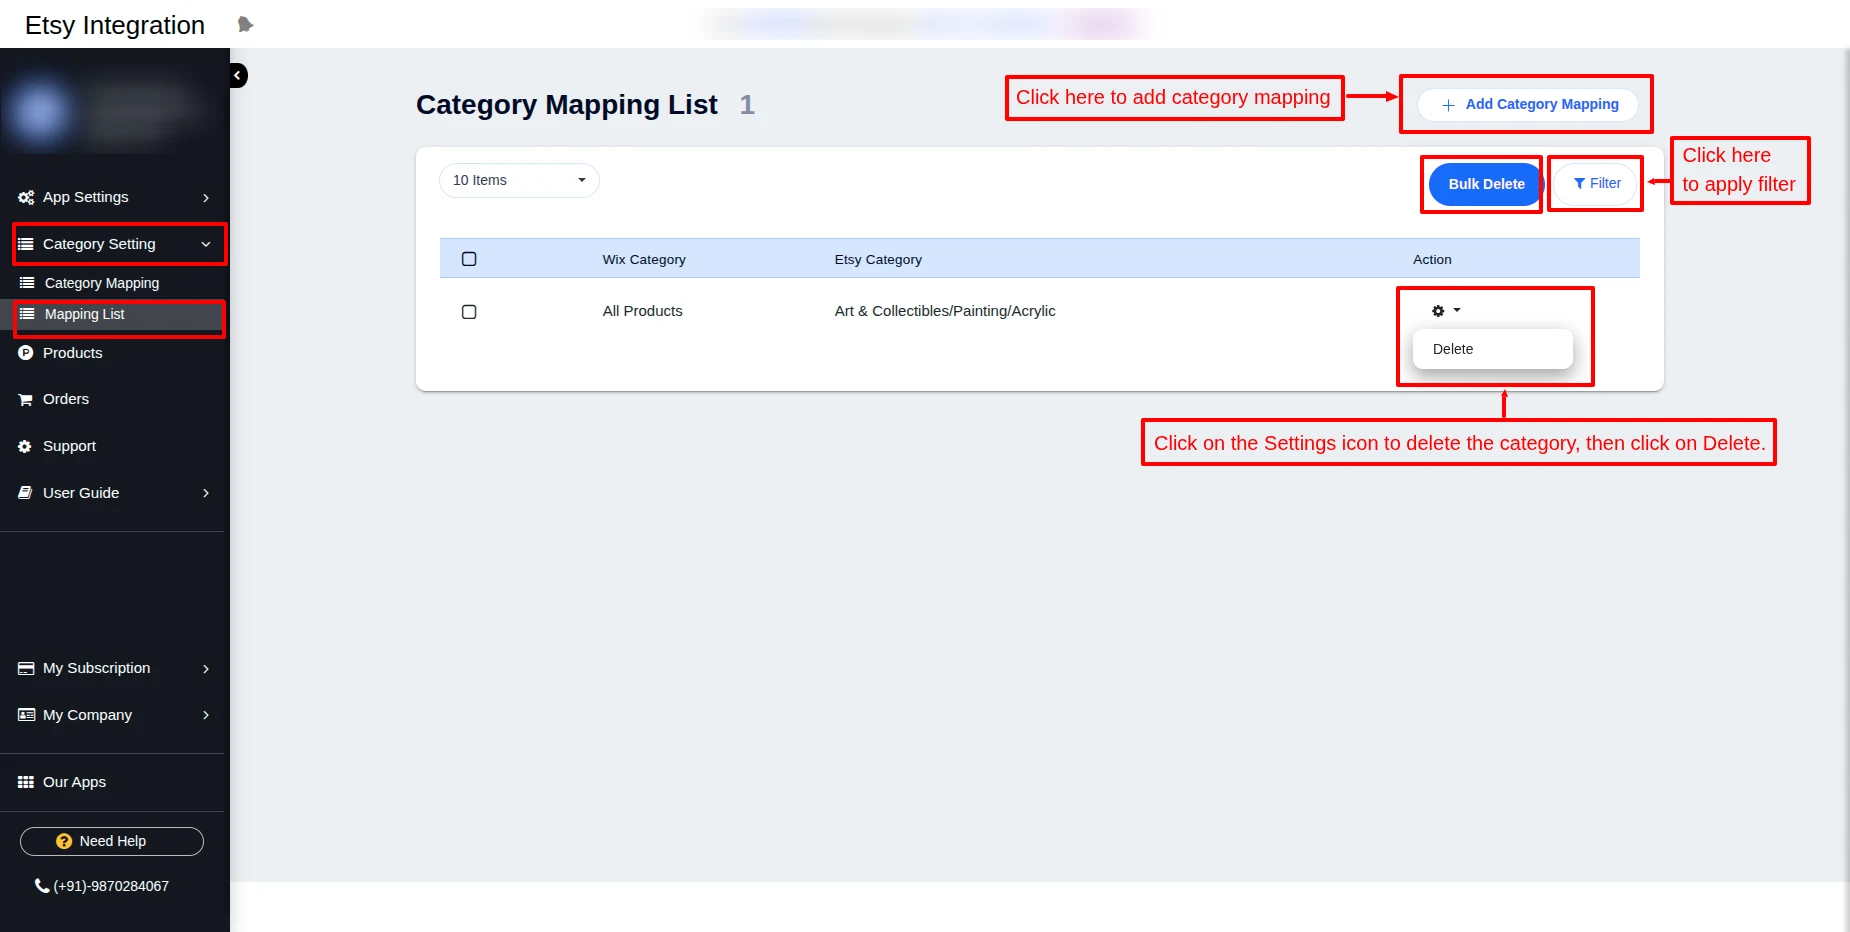Click the funnel icon in Filter
The image size is (1850, 932).
point(1579,184)
